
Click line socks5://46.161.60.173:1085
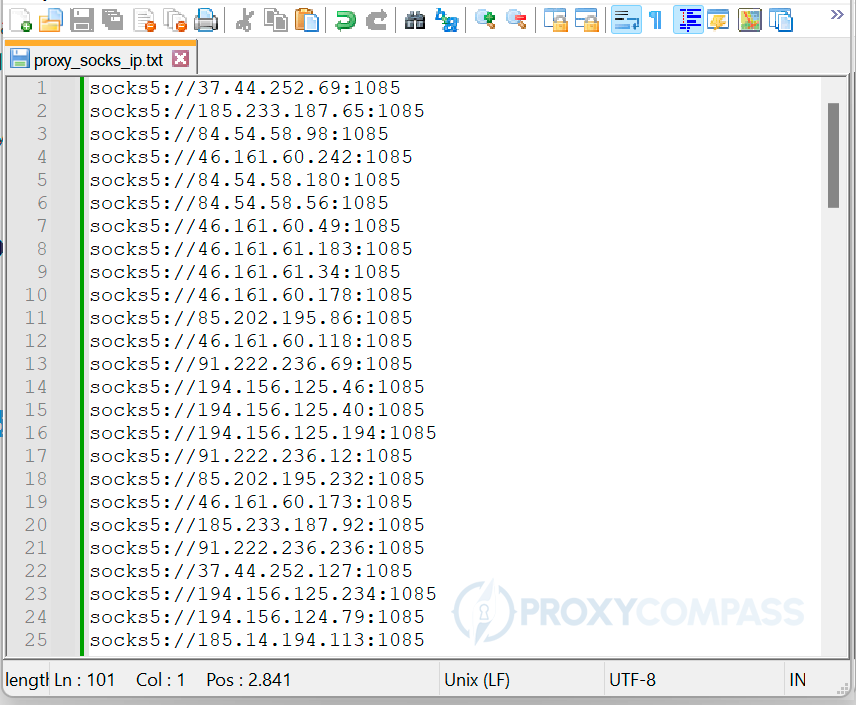point(251,501)
